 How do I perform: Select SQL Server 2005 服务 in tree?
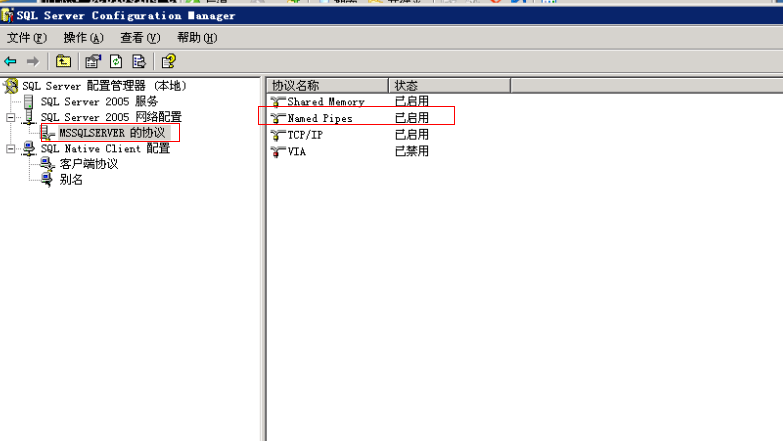[x=99, y=101]
